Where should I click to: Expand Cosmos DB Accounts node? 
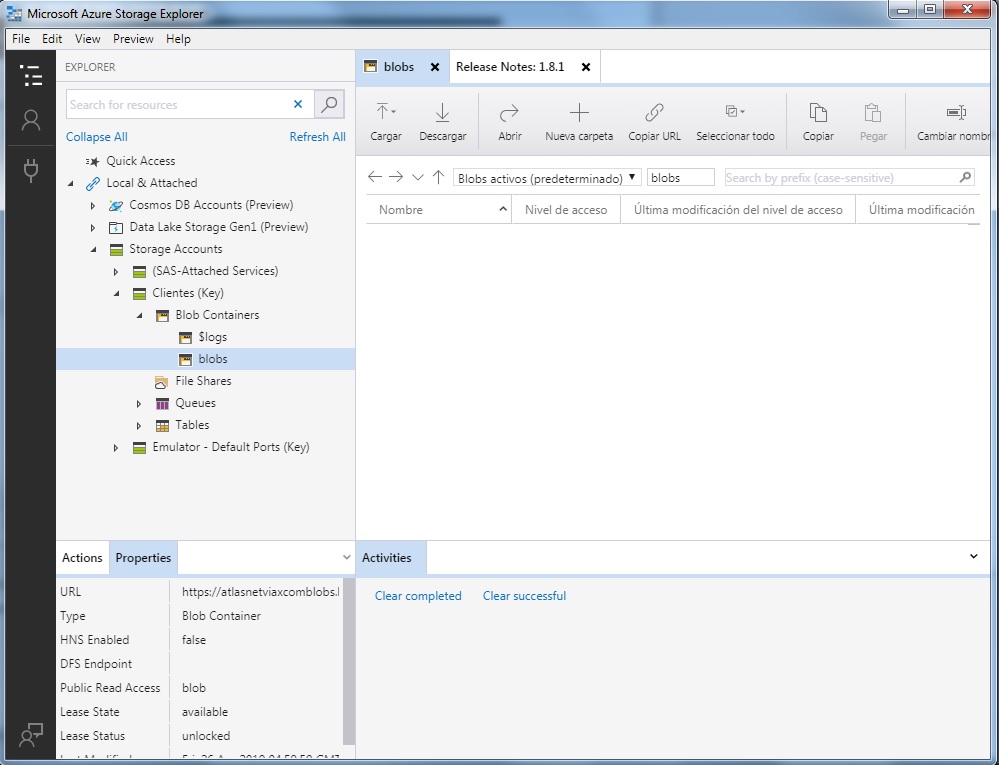[93, 206]
